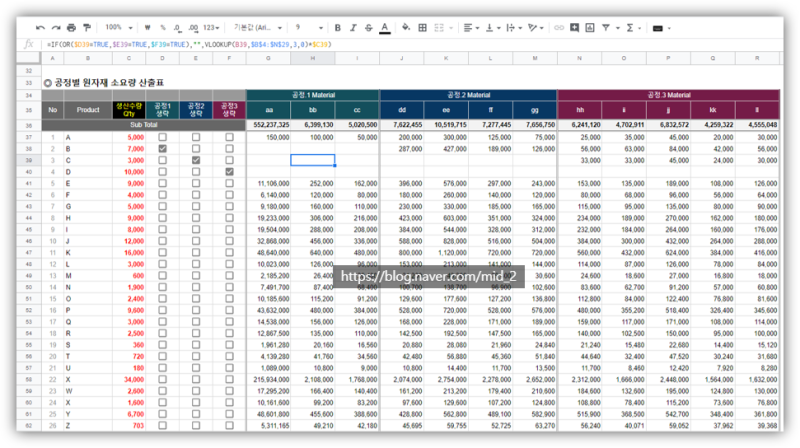Click the insert chart icon
Screen dimensions: 800x448
coord(590,28)
